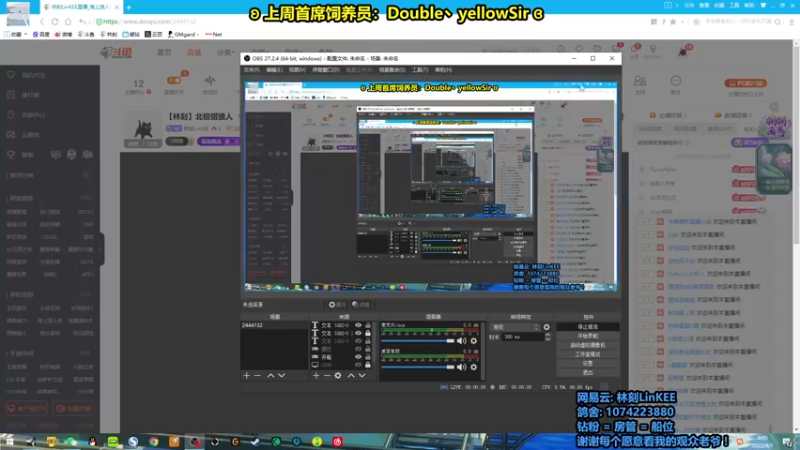Toggle visibility of topmost 文本 source
This screenshot has width=800, height=450.
point(358,325)
